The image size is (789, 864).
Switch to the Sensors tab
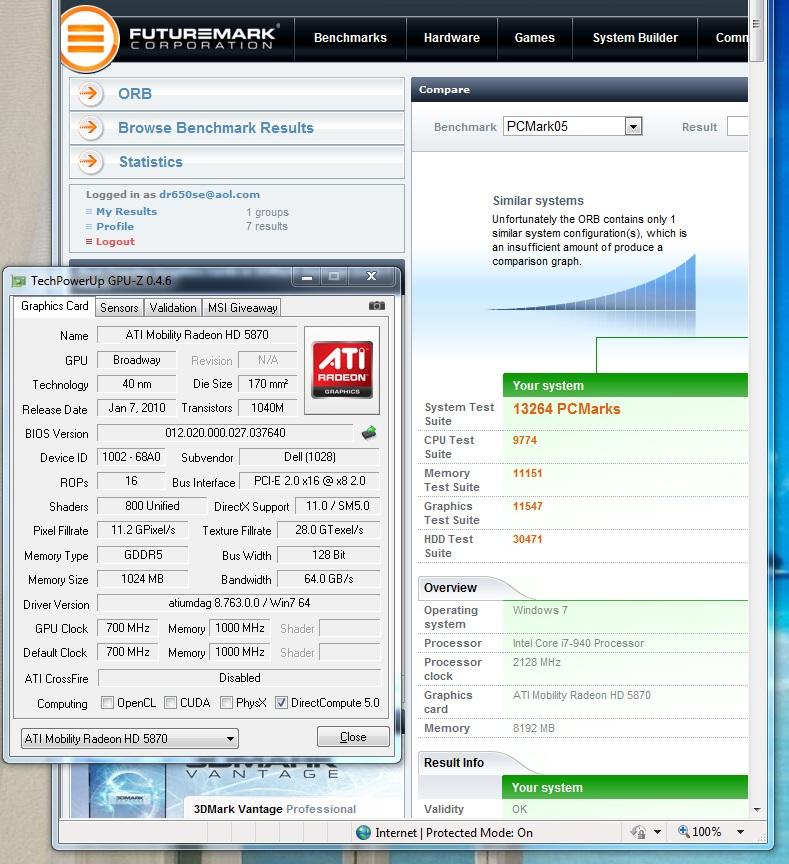[119, 307]
